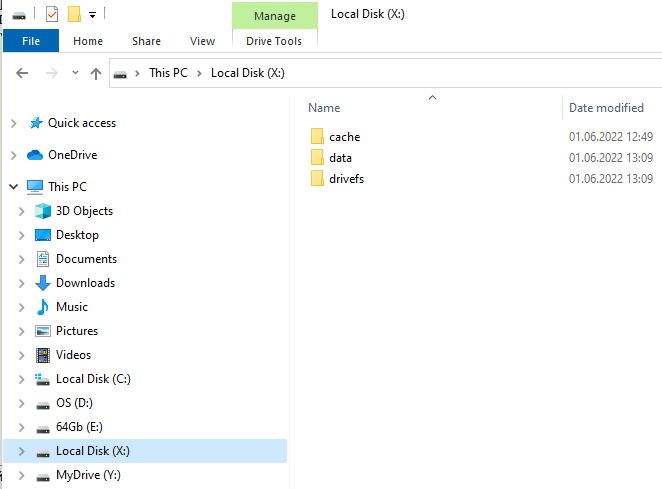This screenshot has height=489, width=662.
Task: Select the drivefs folder icon
Action: 317,179
